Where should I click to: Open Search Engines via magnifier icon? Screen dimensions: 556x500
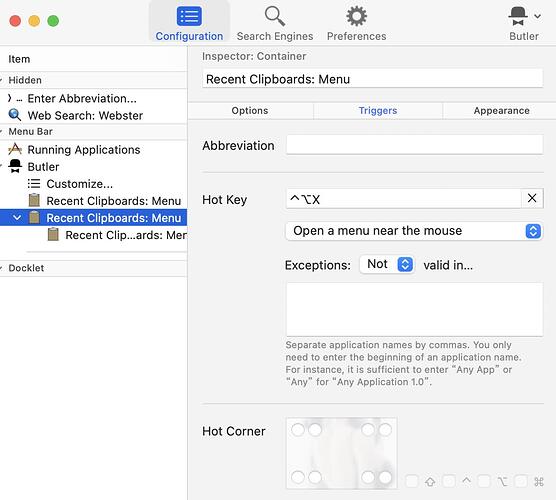tap(275, 16)
